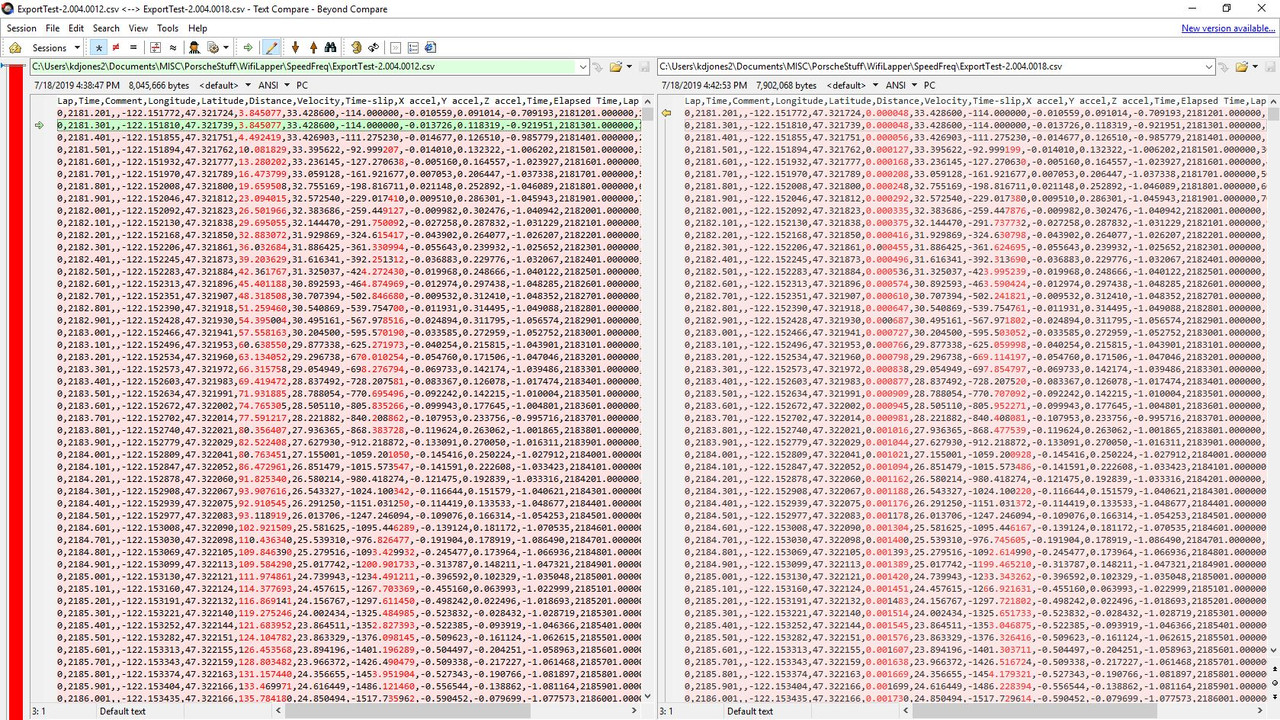Click right pane '7,902,068 bytes' text
Screen dimensions: 1280x720
[786, 86]
